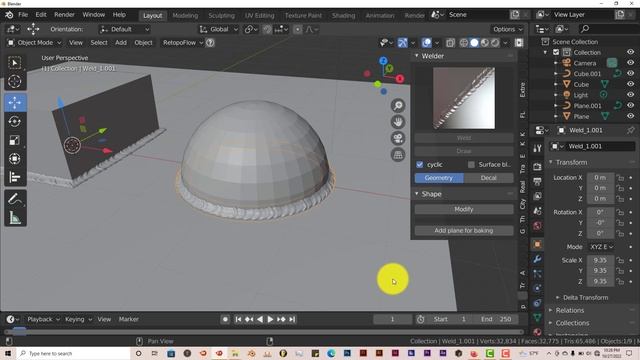Toggle Collection exclude checkbox in outliner
Image resolution: width=640 pixels, height=360 pixels.
coord(556,52)
